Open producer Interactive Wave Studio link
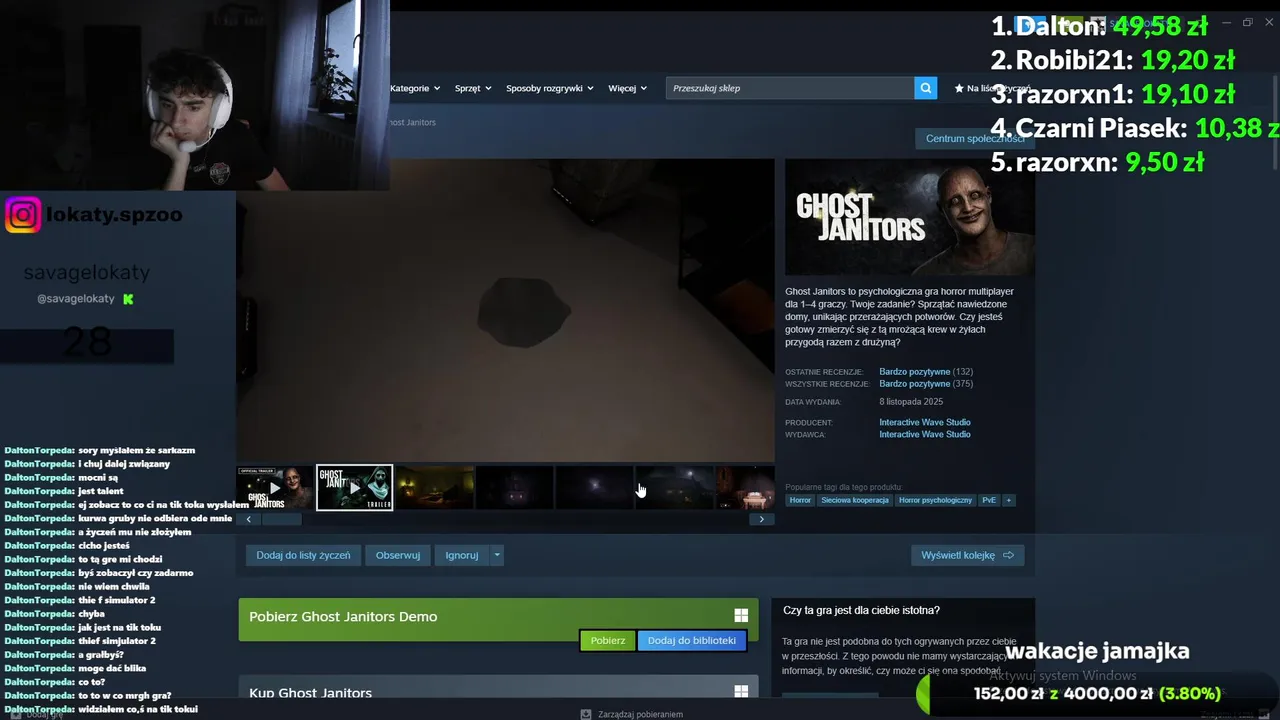Viewport: 1280px width, 720px height. tap(925, 422)
